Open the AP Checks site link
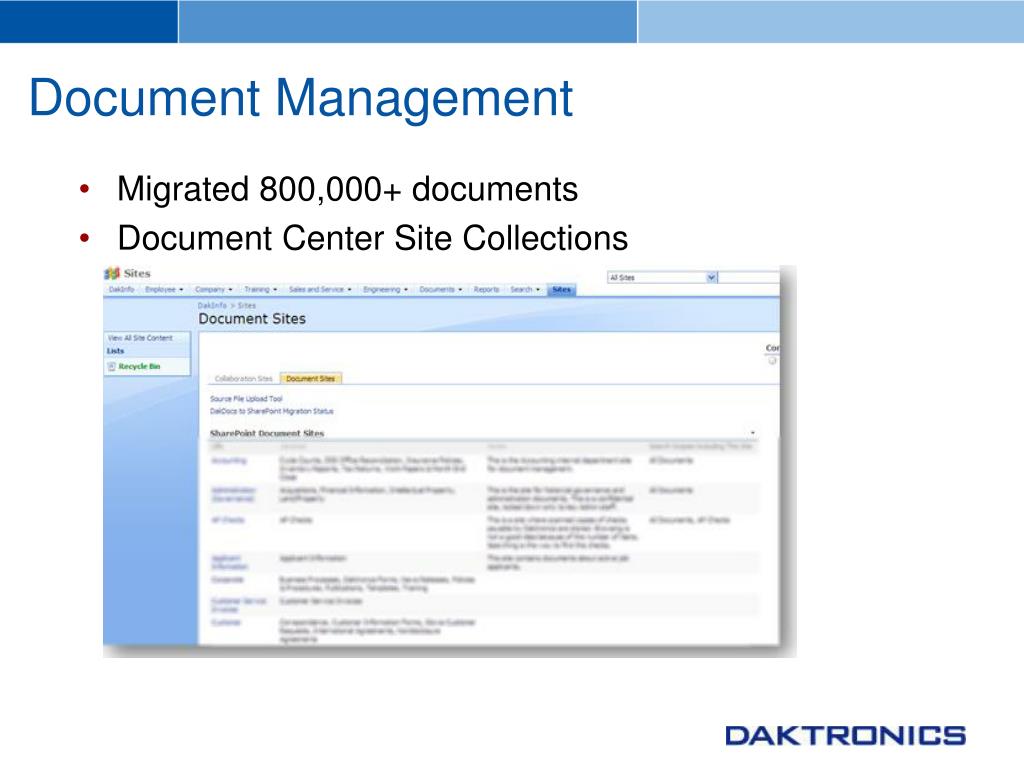Image resolution: width=1024 pixels, height=768 pixels. (227, 520)
